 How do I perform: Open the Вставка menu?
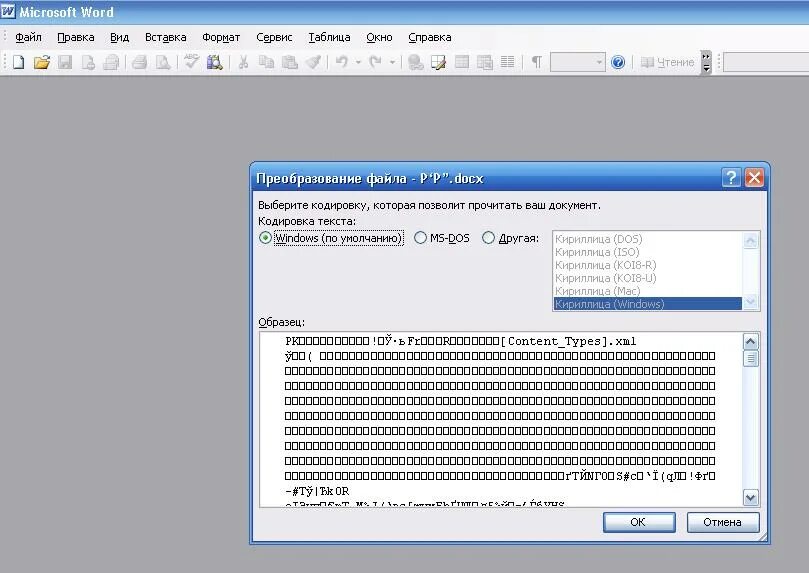[165, 37]
